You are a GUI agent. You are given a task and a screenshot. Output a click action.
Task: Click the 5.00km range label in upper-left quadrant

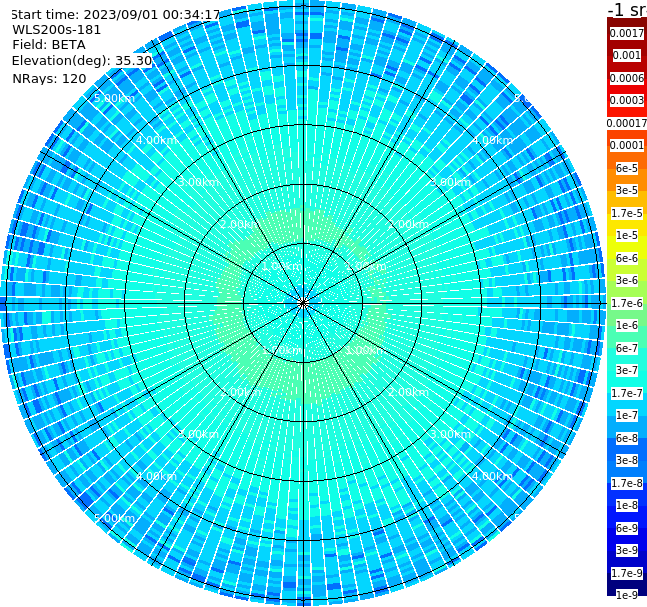[x=114, y=98]
